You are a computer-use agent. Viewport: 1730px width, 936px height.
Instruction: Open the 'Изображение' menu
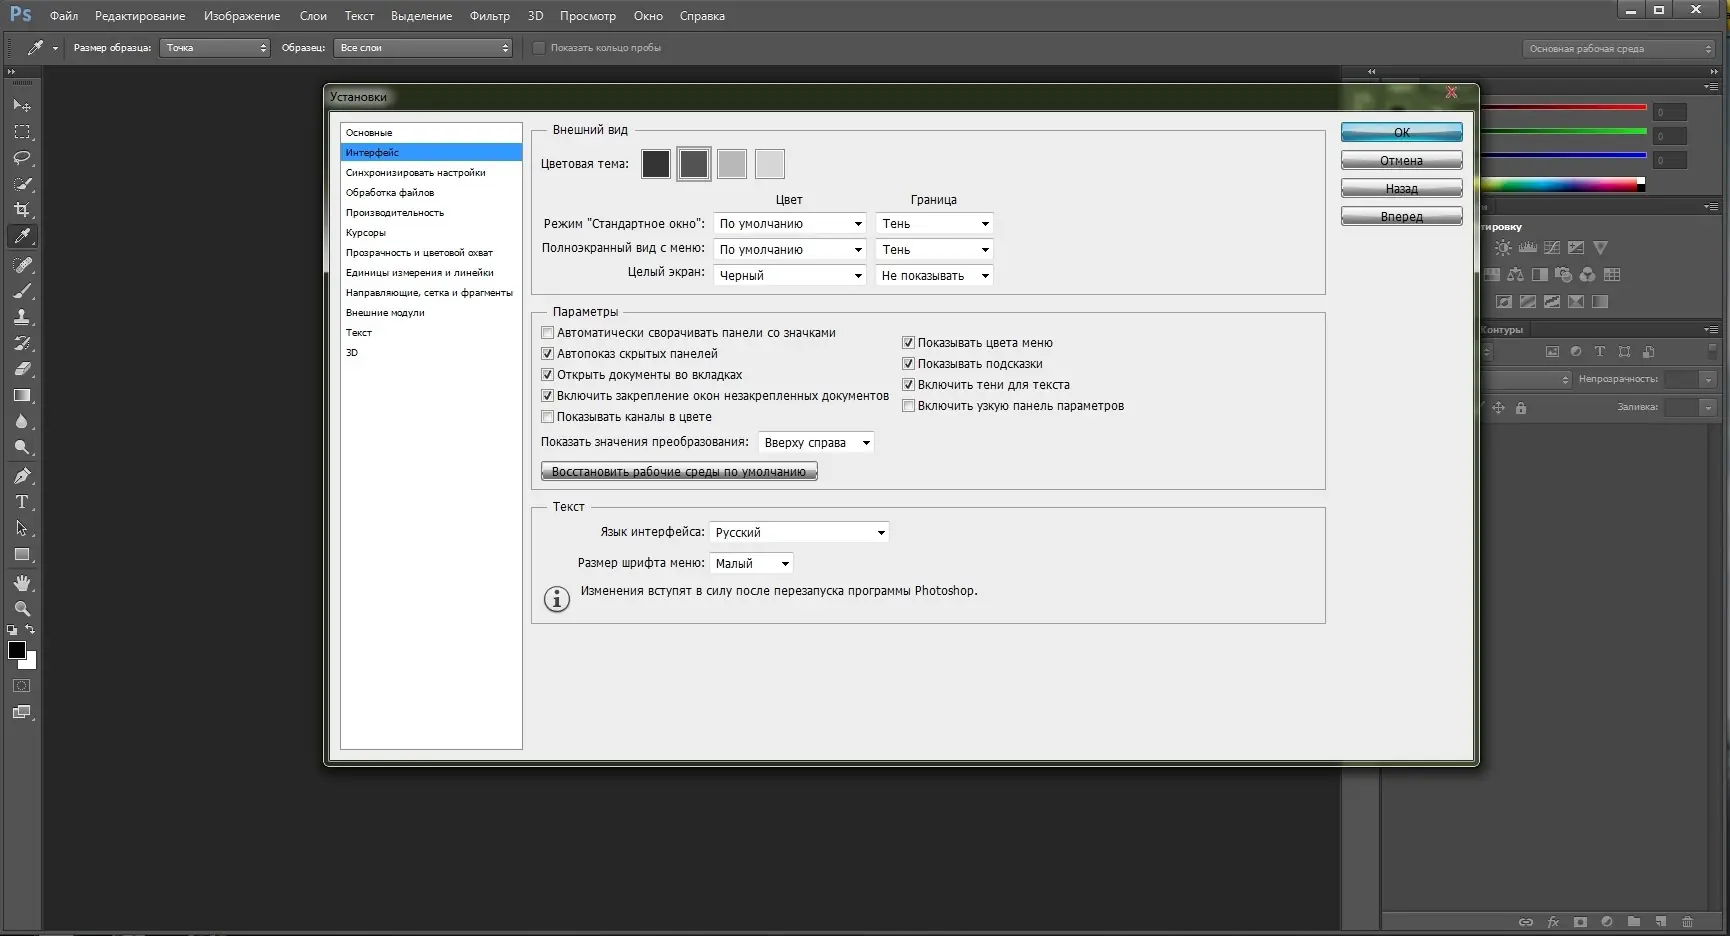click(x=242, y=16)
